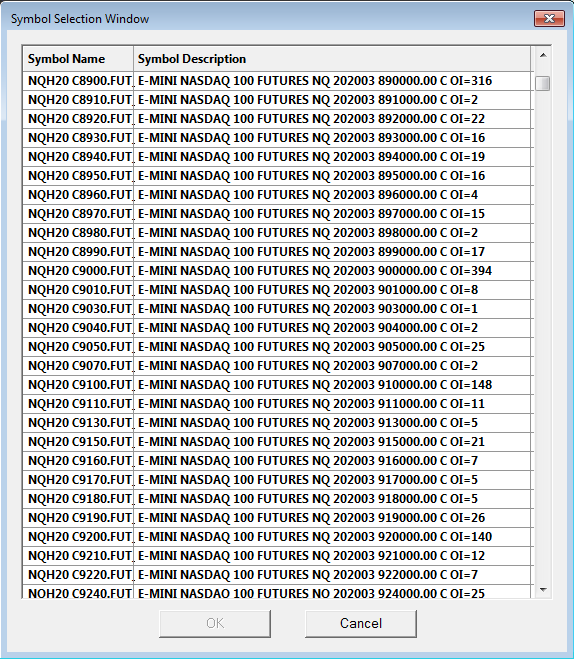The width and height of the screenshot is (574, 659).
Task: Click description with 915000.00 C OI=21
Action: click(332, 442)
